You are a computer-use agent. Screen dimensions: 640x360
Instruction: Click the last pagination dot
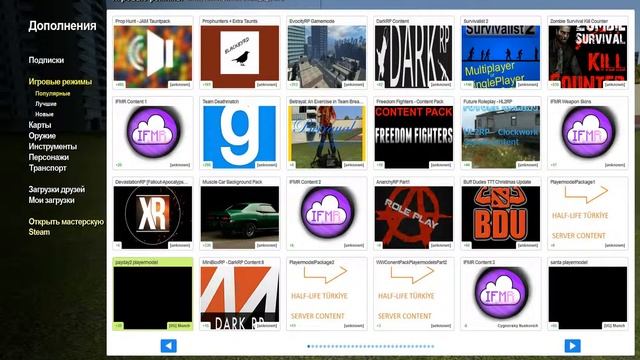433,347
